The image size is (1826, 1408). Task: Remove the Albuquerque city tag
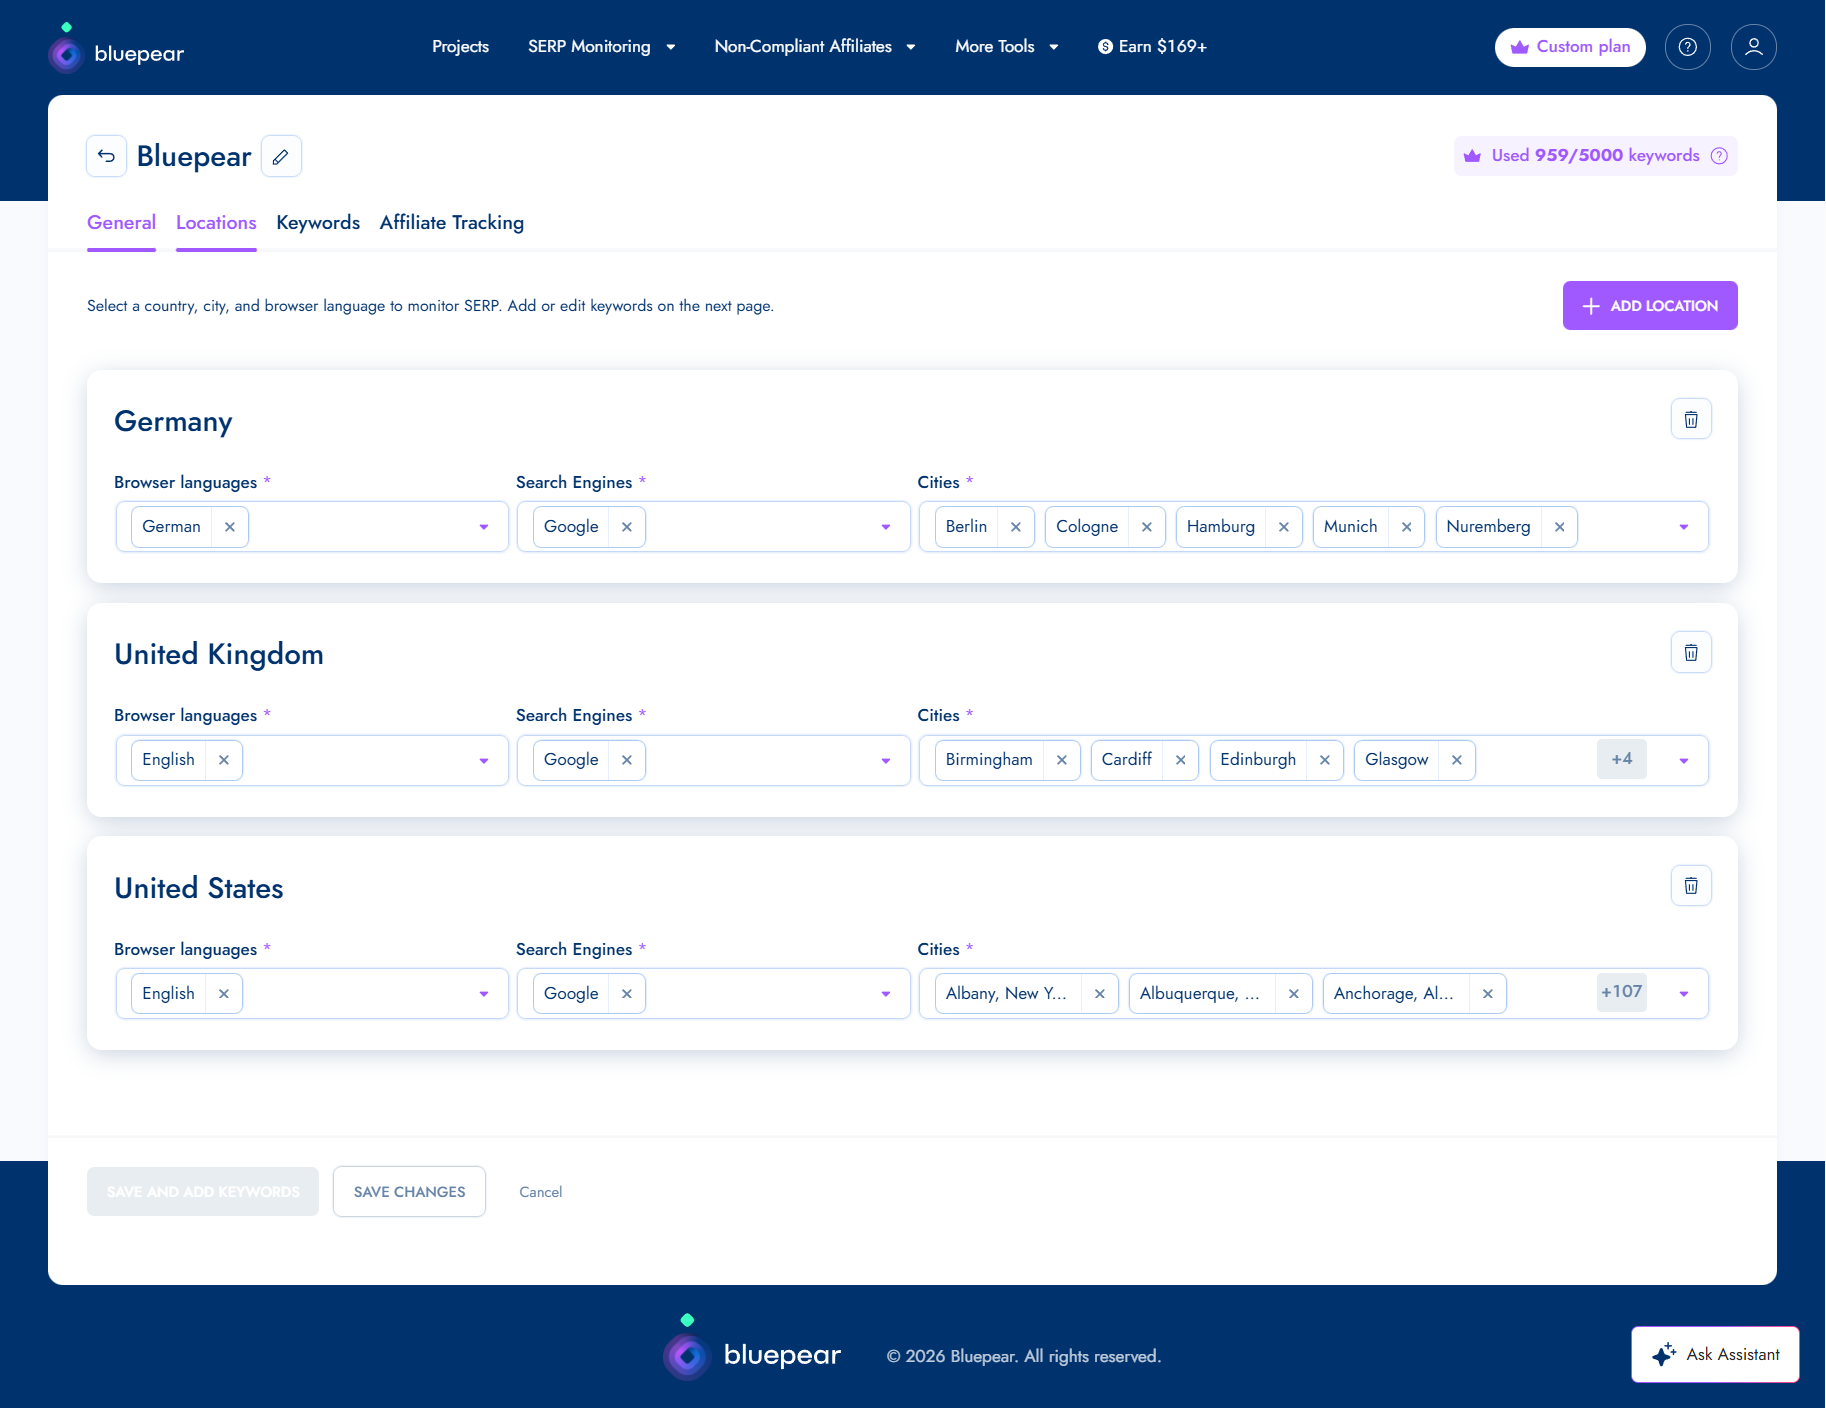1294,994
